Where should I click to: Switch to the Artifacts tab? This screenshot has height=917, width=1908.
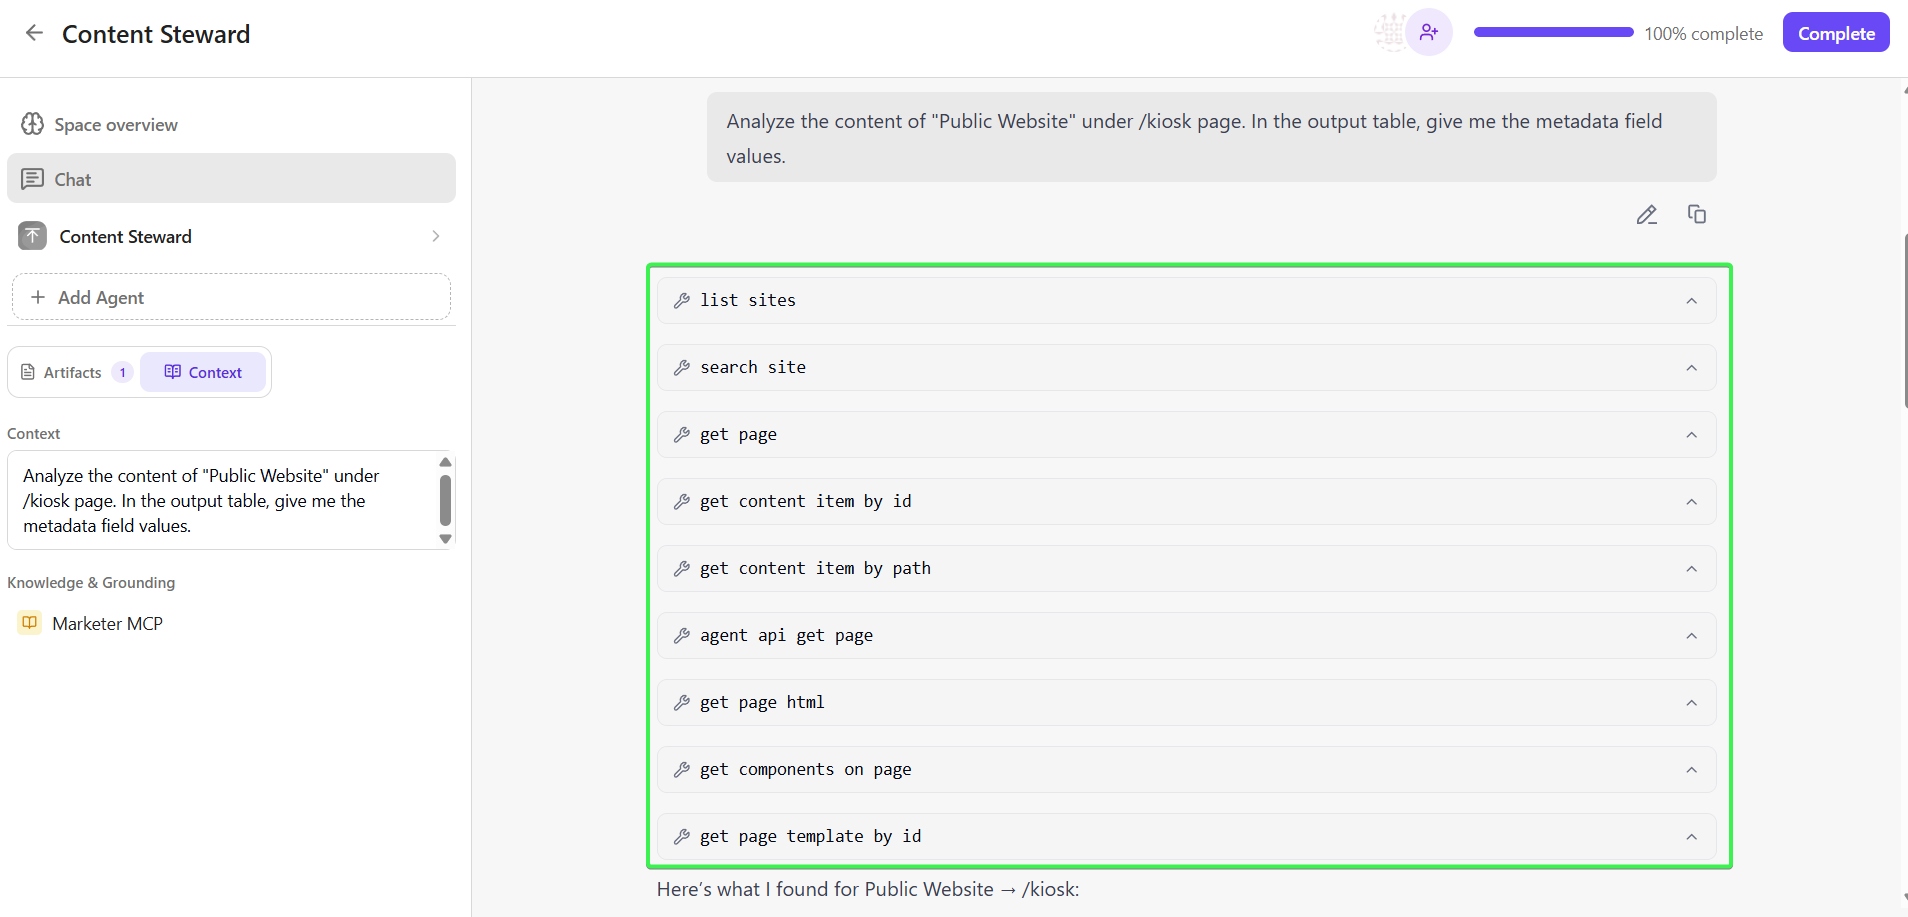tap(73, 371)
